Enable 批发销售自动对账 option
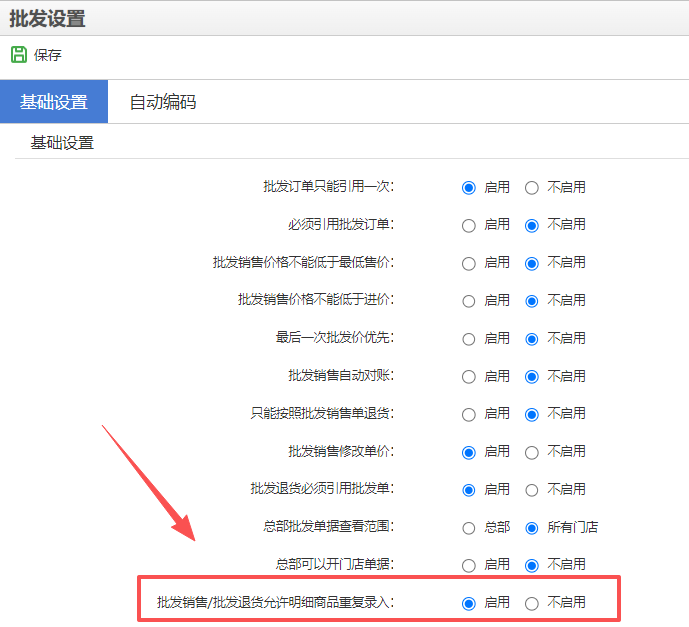The height and width of the screenshot is (627, 689). point(468,377)
